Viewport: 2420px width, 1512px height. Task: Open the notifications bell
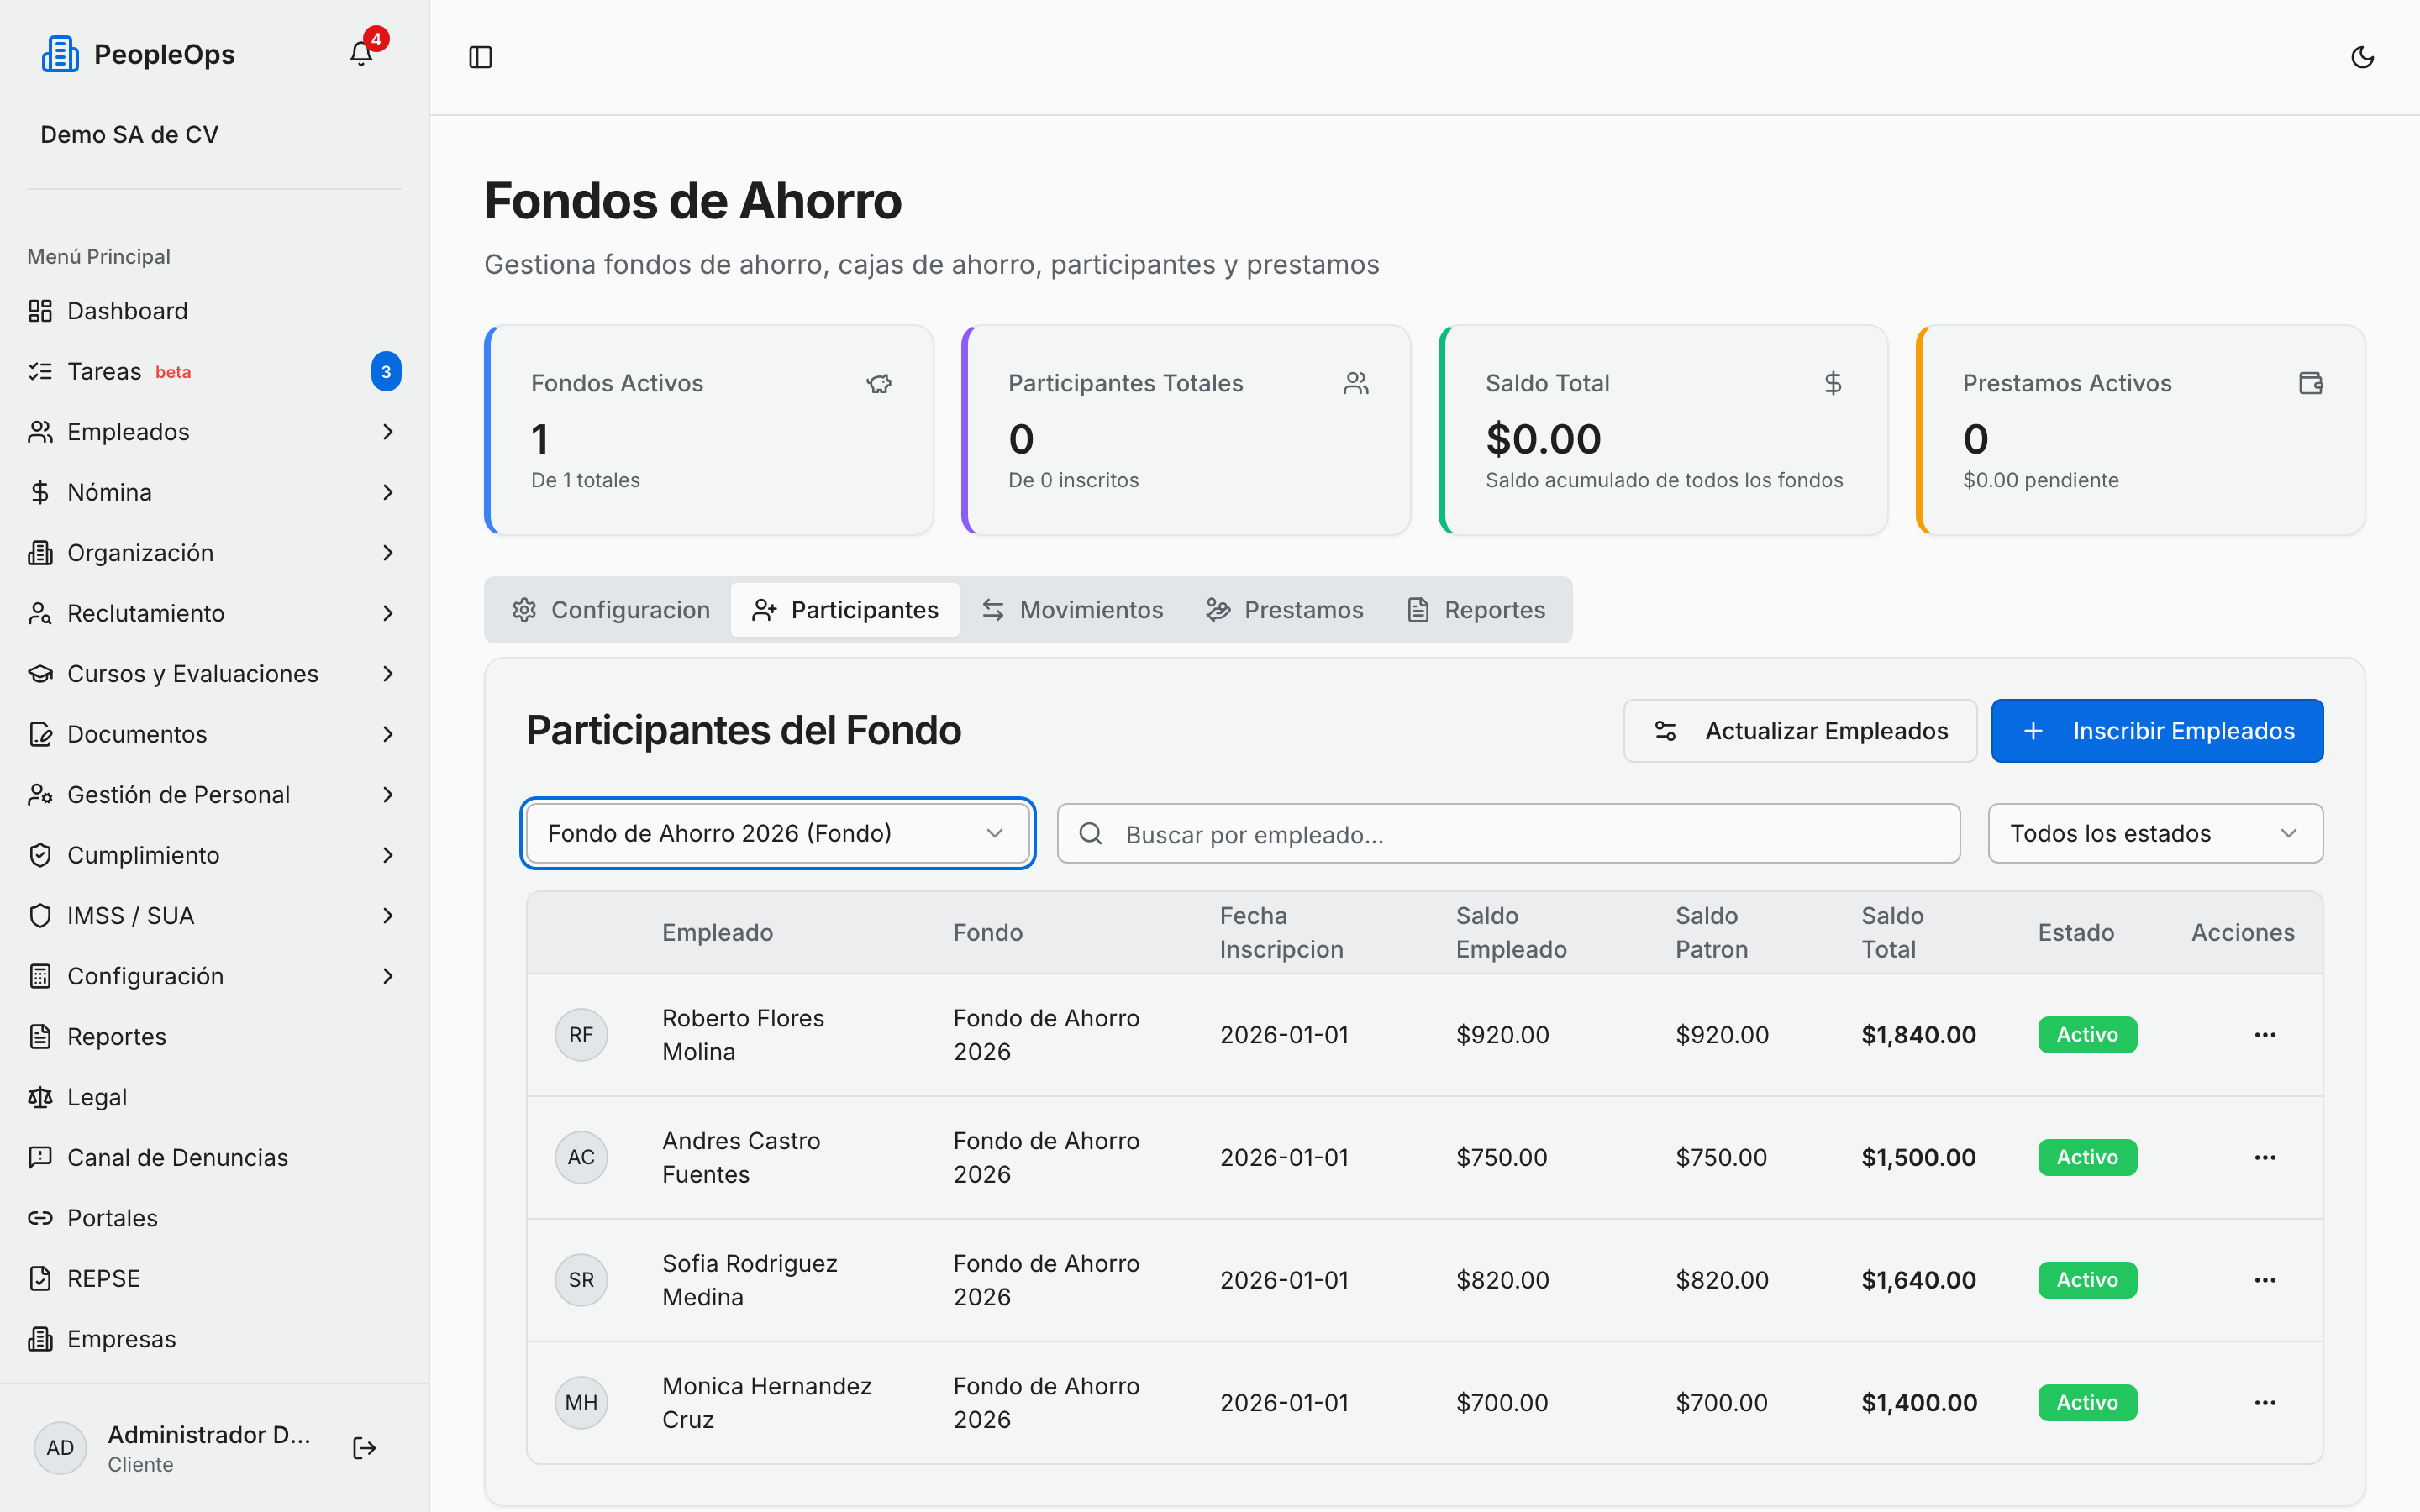[361, 54]
